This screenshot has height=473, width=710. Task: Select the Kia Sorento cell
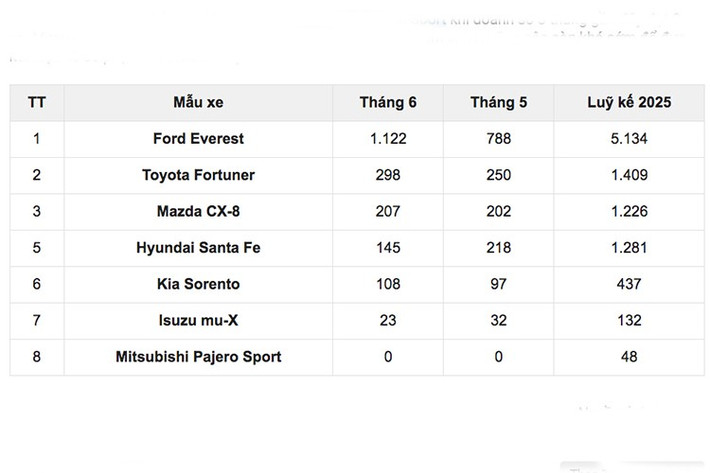coord(198,284)
